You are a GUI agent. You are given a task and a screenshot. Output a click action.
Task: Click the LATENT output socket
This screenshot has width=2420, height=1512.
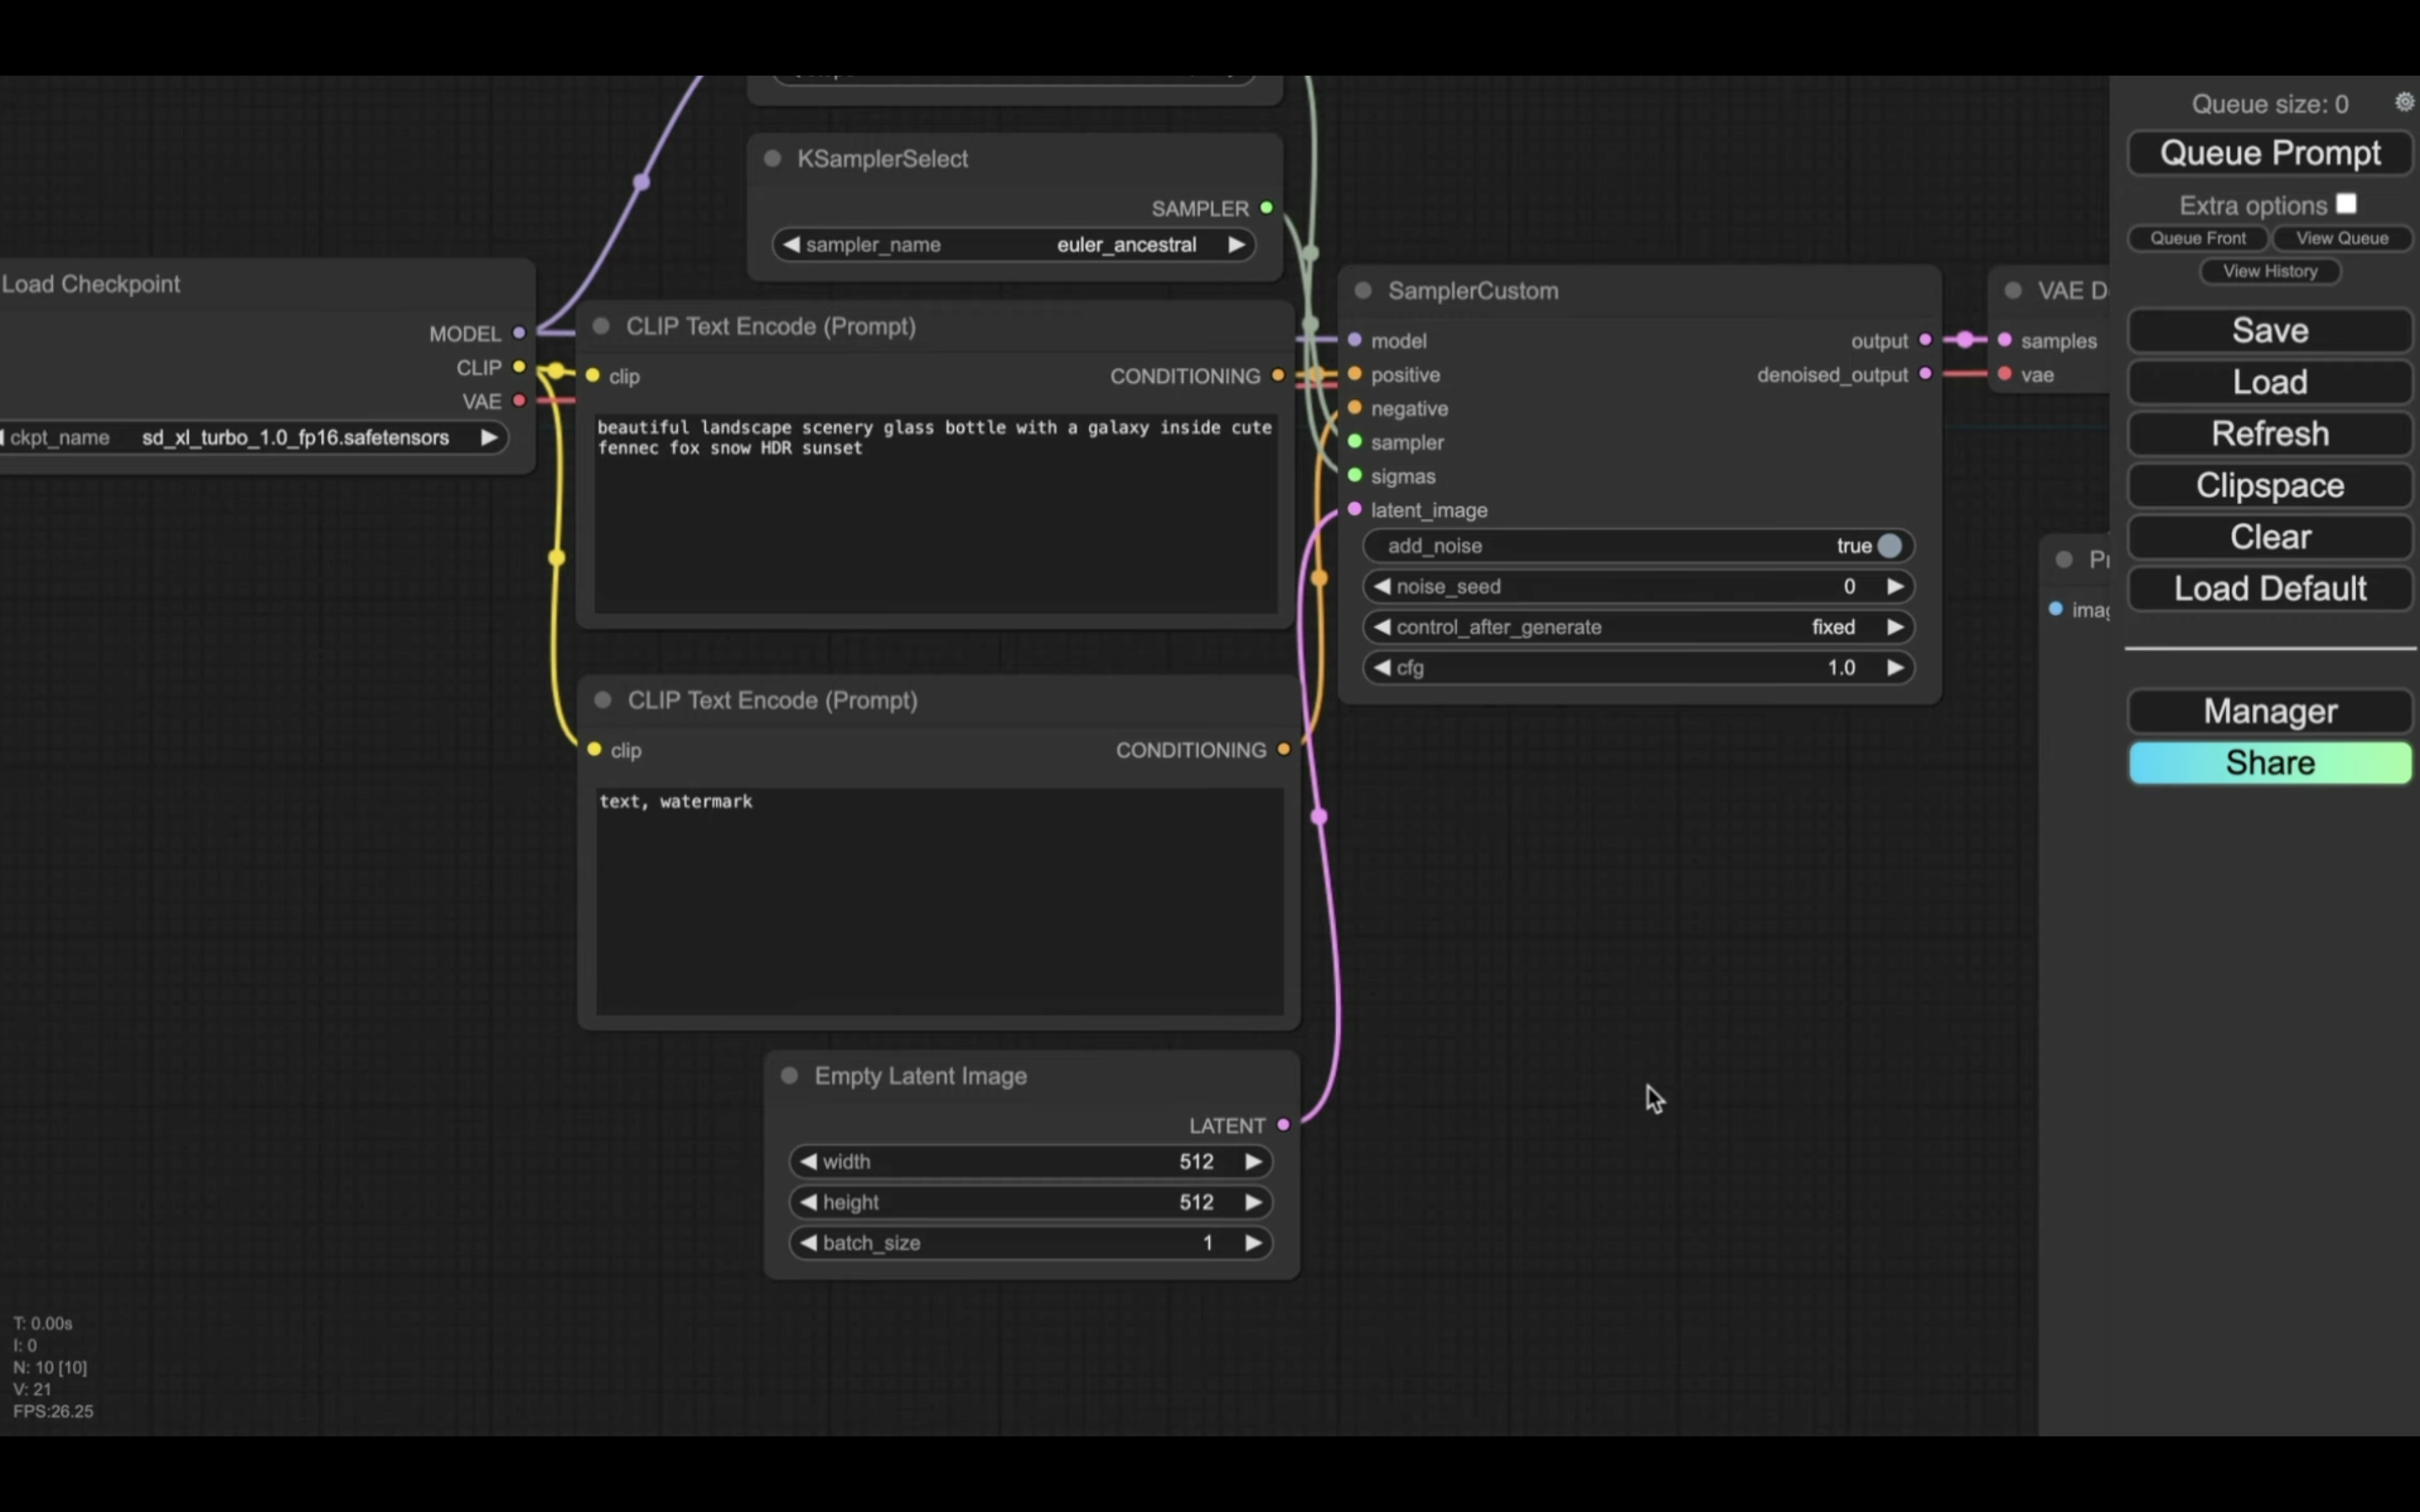1284,1125
